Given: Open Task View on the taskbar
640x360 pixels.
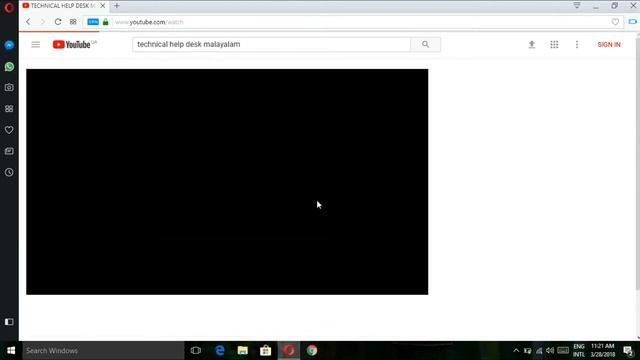Looking at the screenshot, I should pyautogui.click(x=196, y=351).
